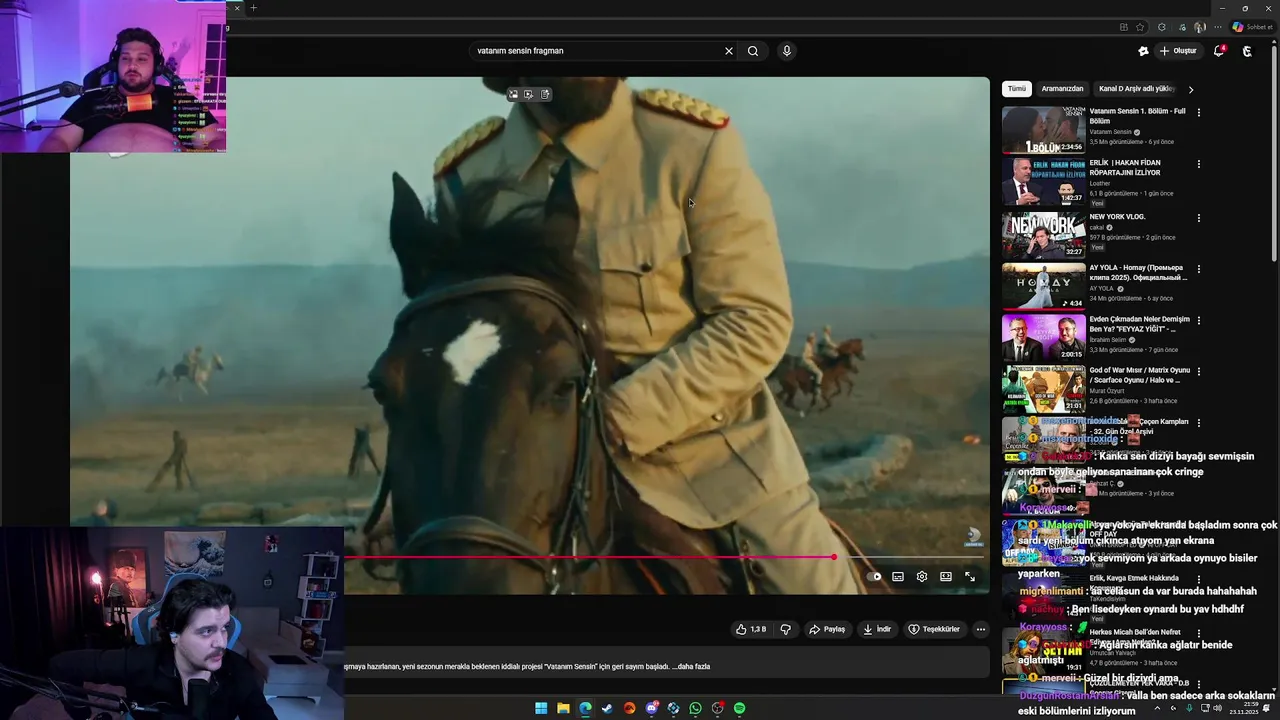The height and width of the screenshot is (720, 1280).
Task: Open YouTube notifications bell
Action: coord(1219,51)
